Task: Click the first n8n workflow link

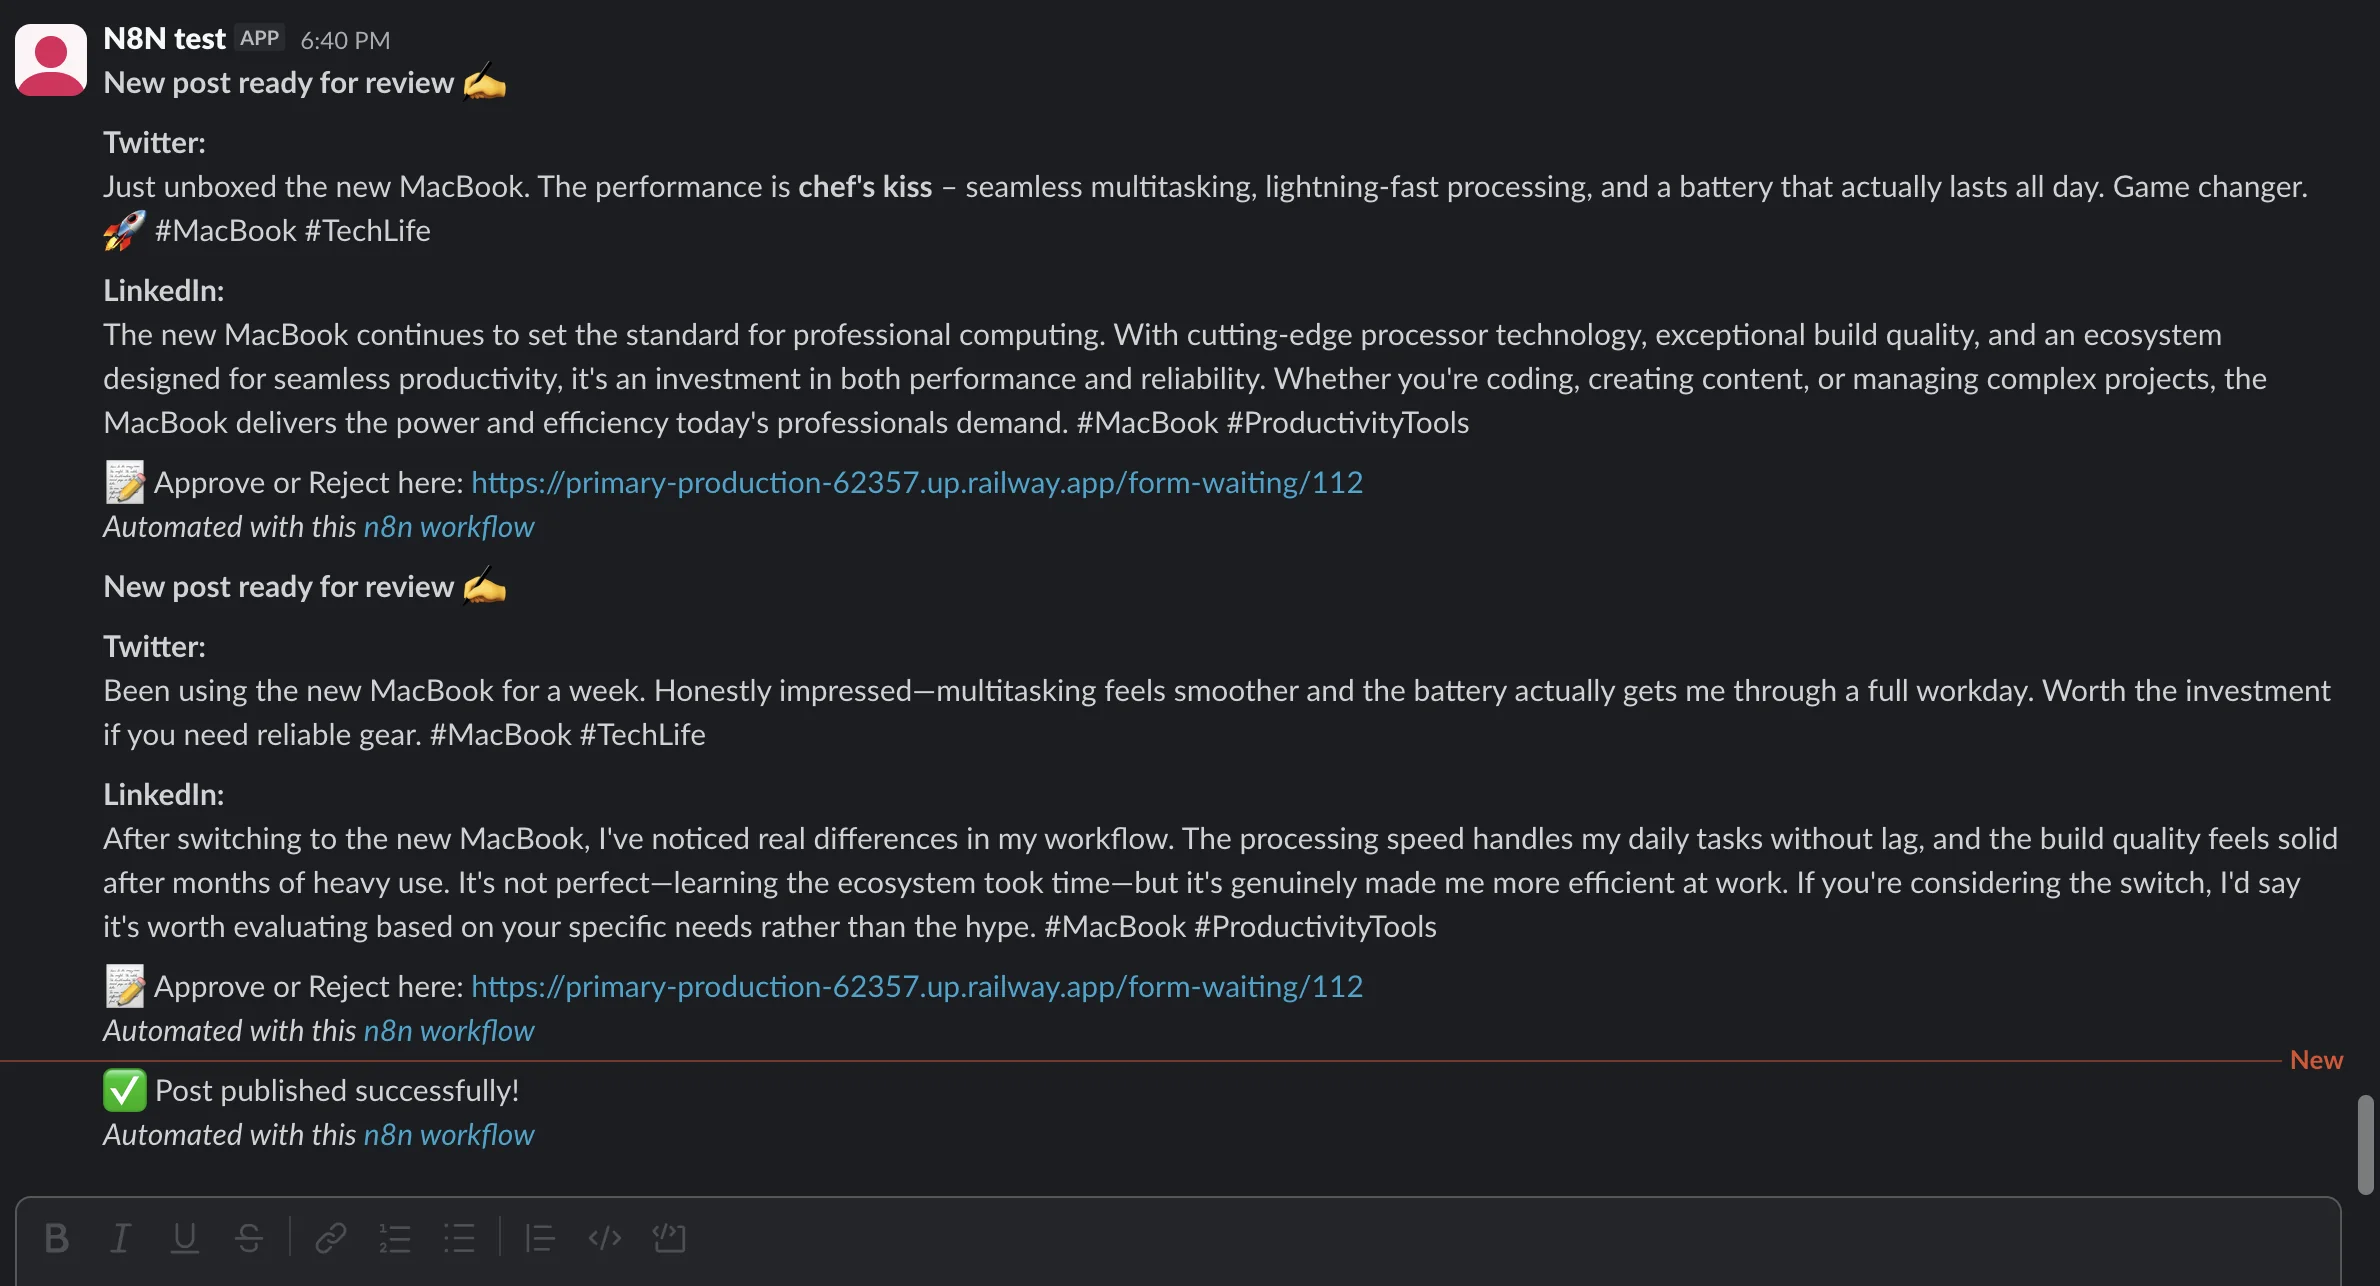Action: [449, 527]
